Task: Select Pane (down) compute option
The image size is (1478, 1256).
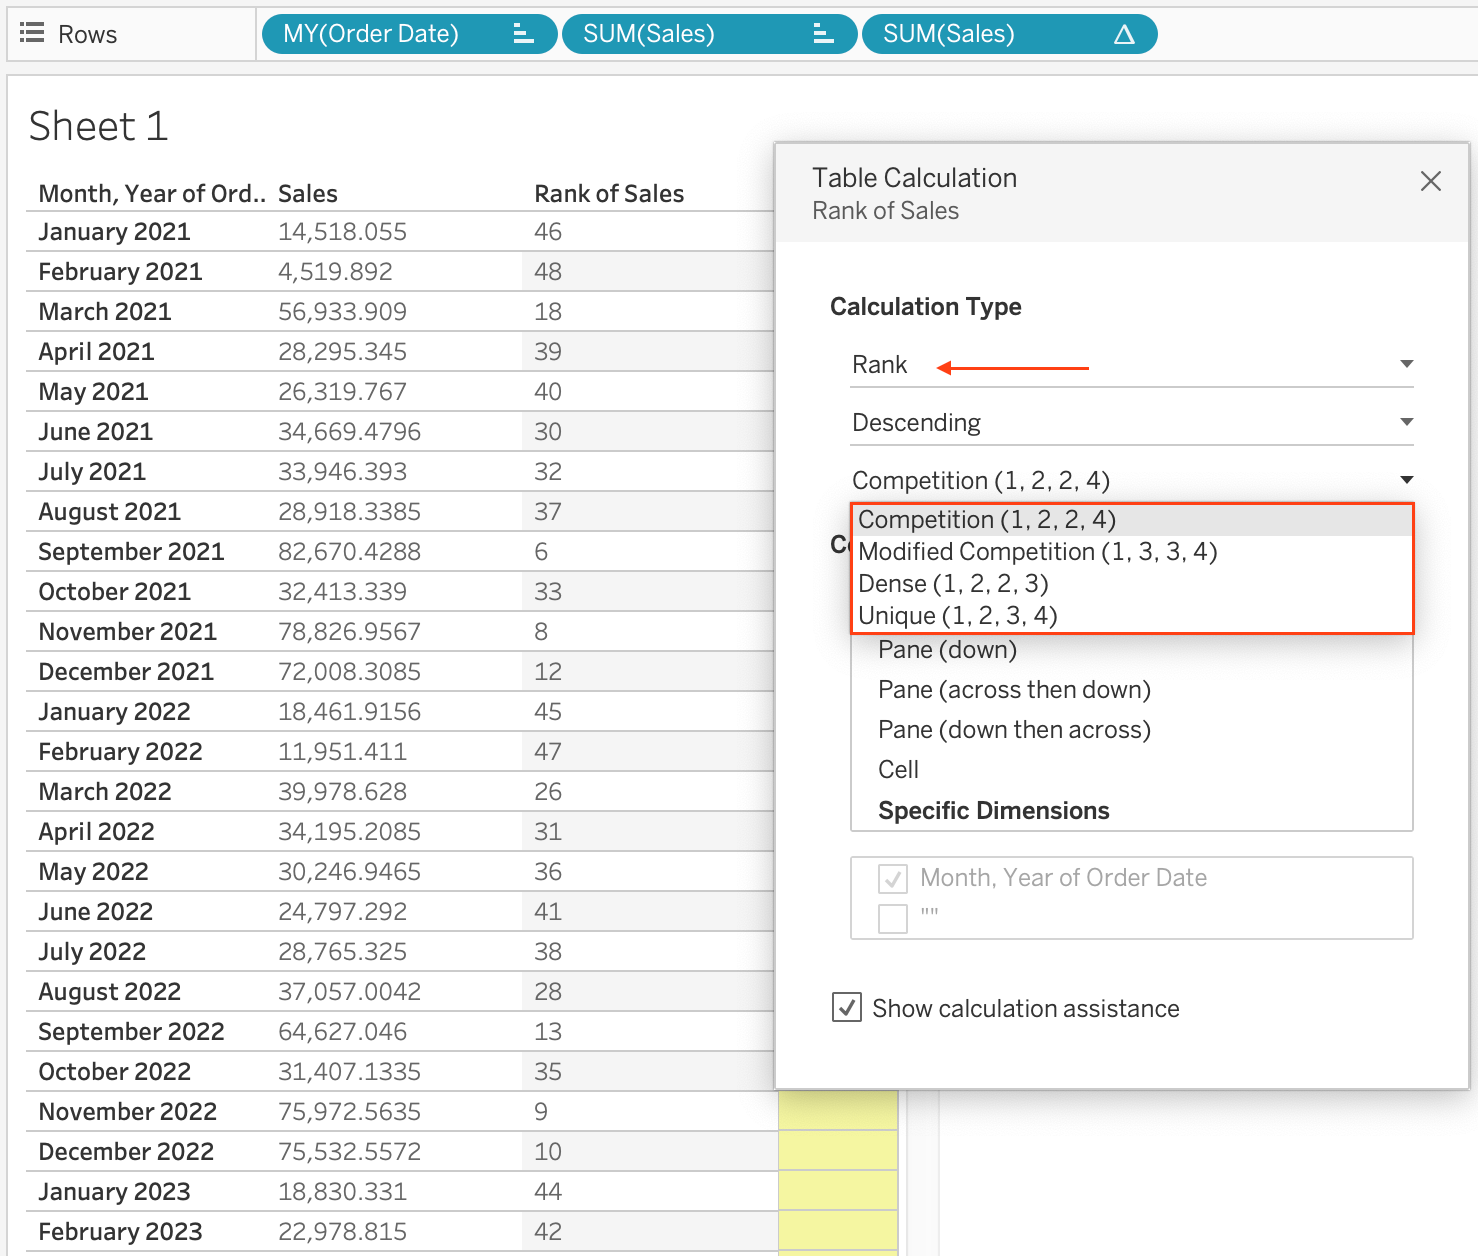Action: (947, 650)
